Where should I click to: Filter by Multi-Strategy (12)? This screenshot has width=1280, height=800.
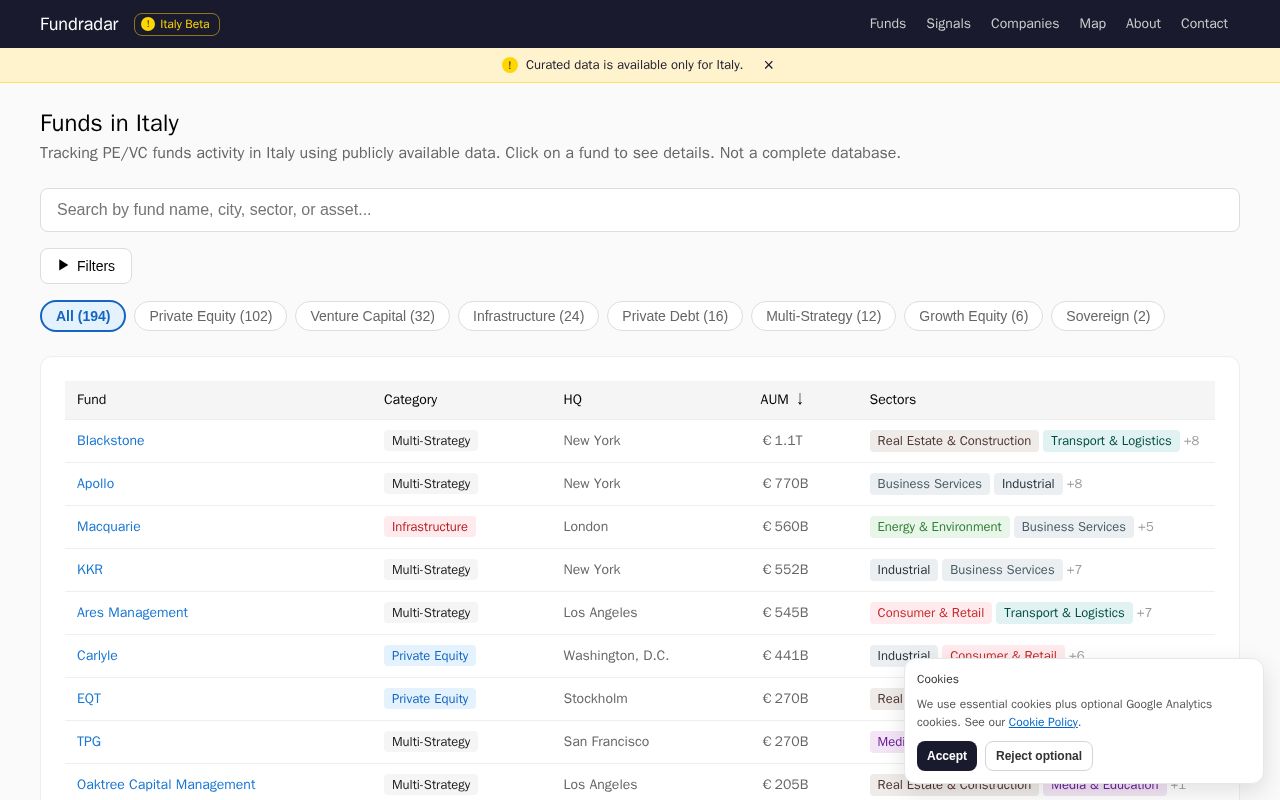pos(823,316)
